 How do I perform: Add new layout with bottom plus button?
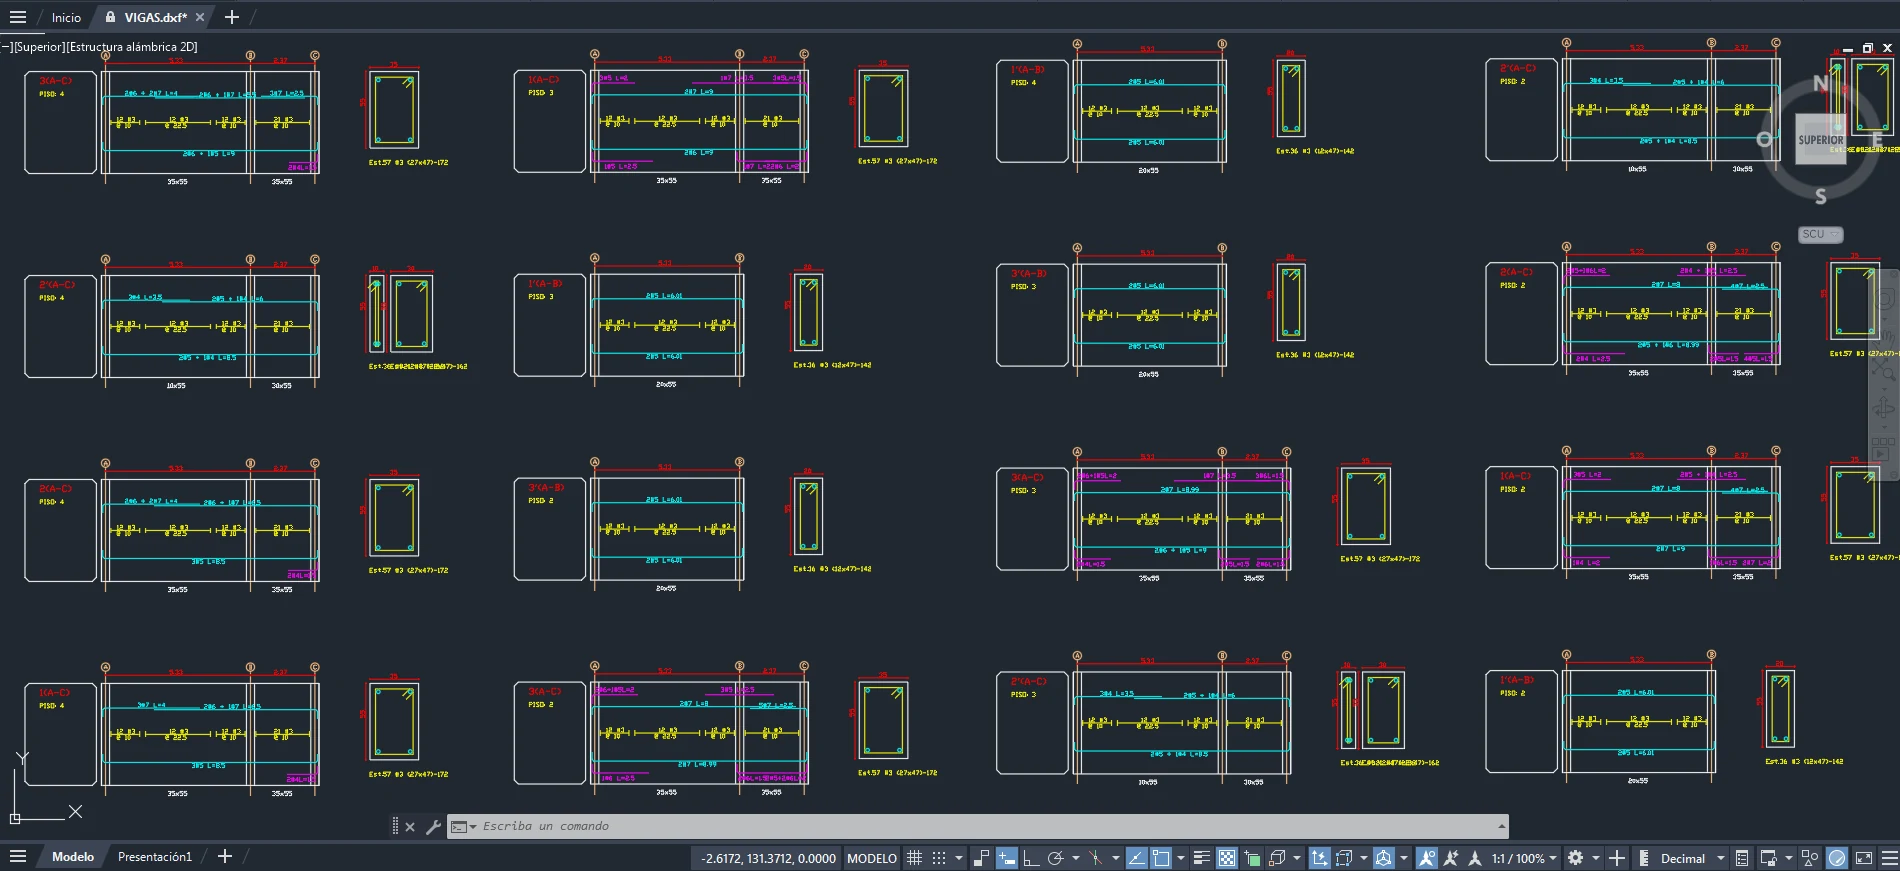pos(225,857)
